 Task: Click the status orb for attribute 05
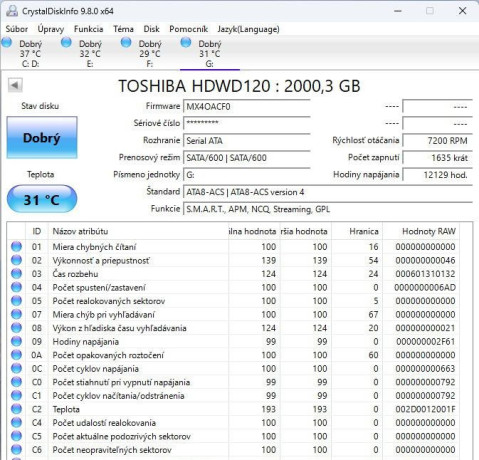pyautogui.click(x=16, y=301)
